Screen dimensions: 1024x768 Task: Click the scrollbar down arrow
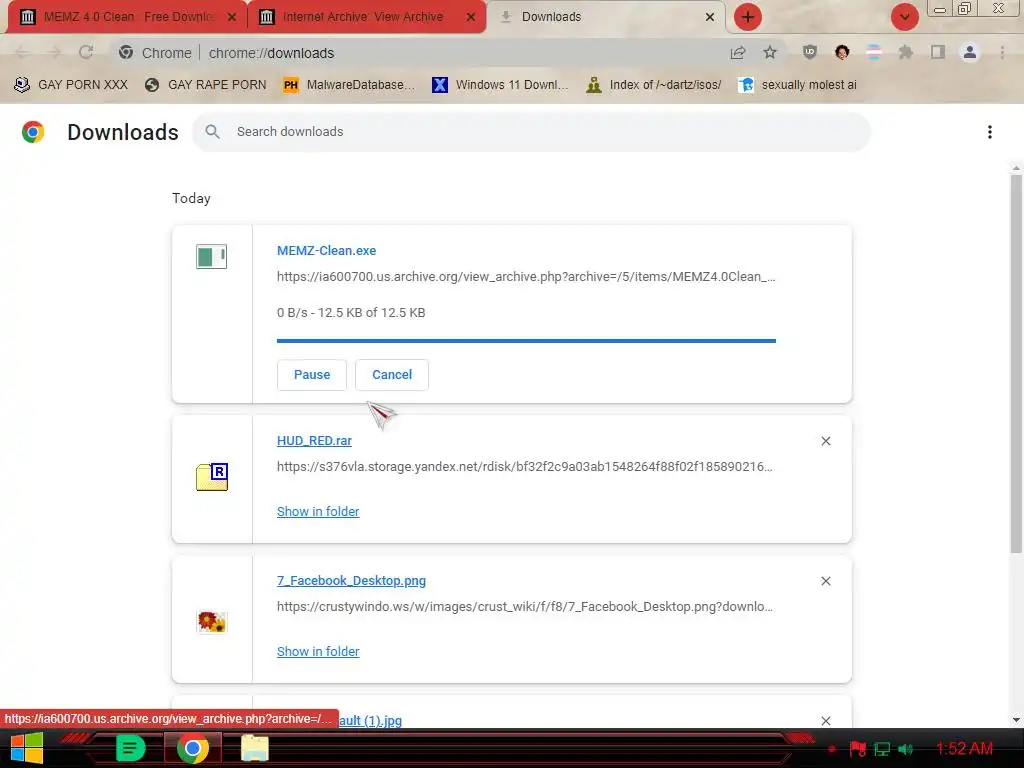tap(1016, 720)
